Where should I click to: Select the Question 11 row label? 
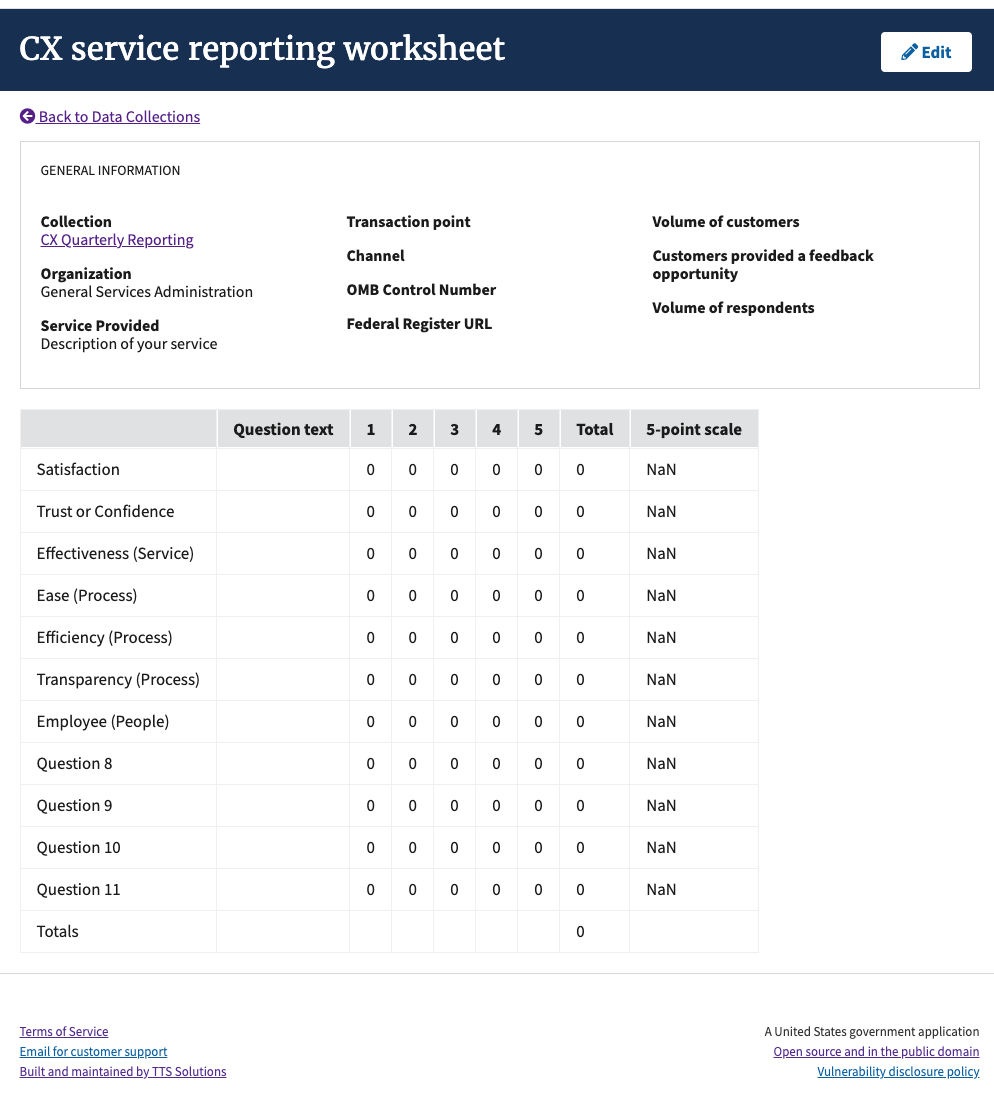[x=78, y=890]
